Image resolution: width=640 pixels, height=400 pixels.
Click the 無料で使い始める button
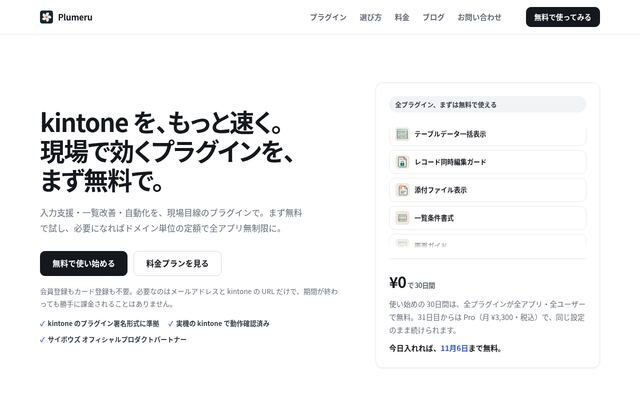pos(84,264)
